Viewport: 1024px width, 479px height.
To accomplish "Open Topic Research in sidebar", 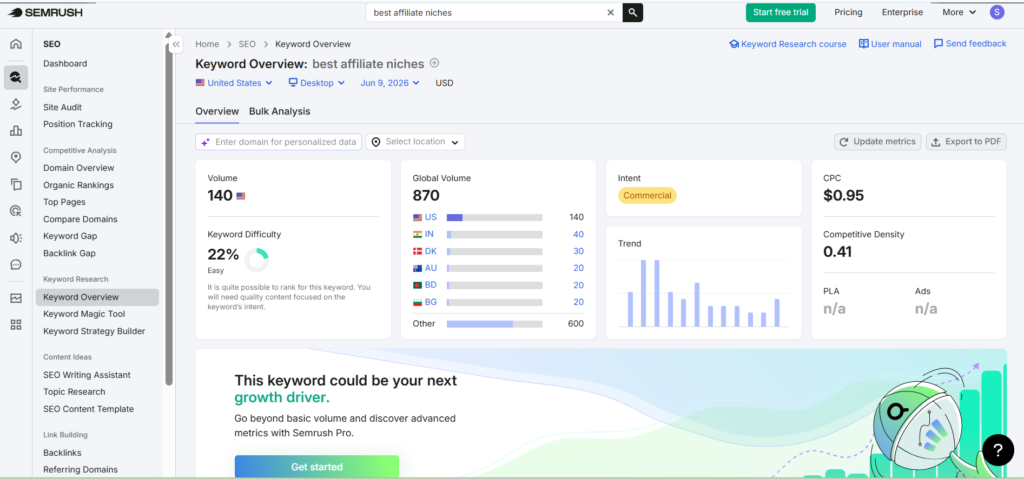I will [74, 391].
